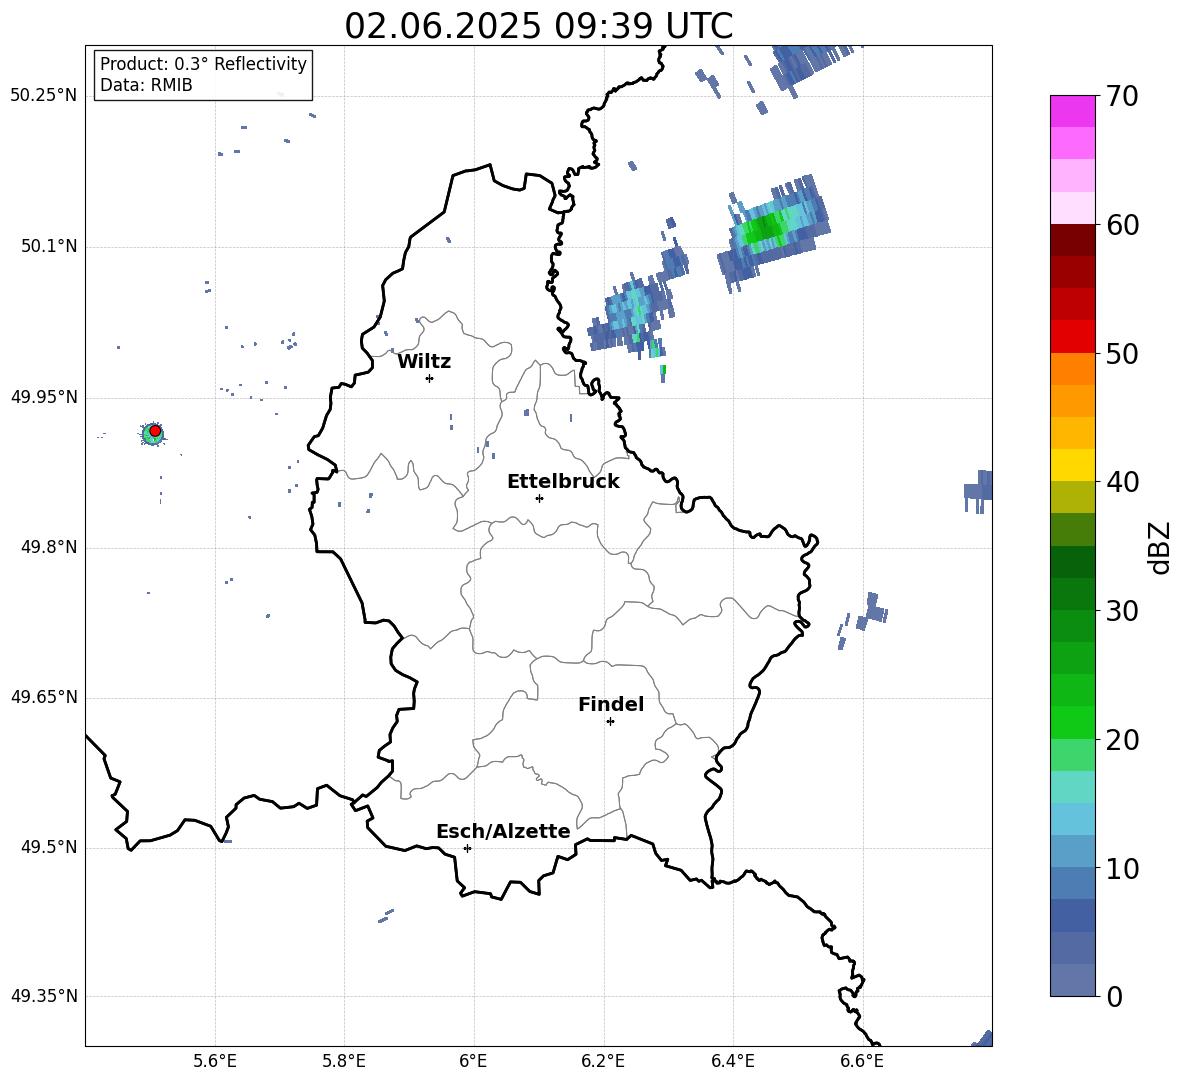The width and height of the screenshot is (1184, 1081).
Task: Click the Ettelbruck location cross marker
Action: click(x=539, y=498)
